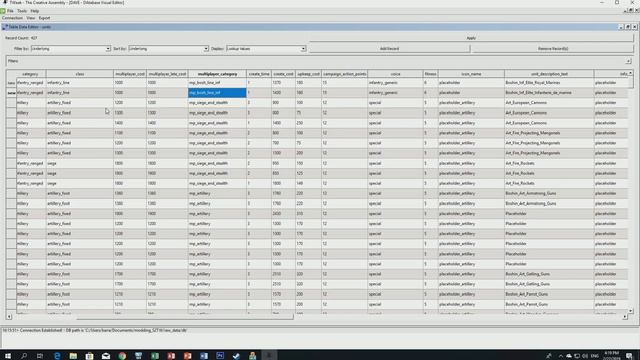
Task: Expand the Filters panel arrow
Action: 628,61
